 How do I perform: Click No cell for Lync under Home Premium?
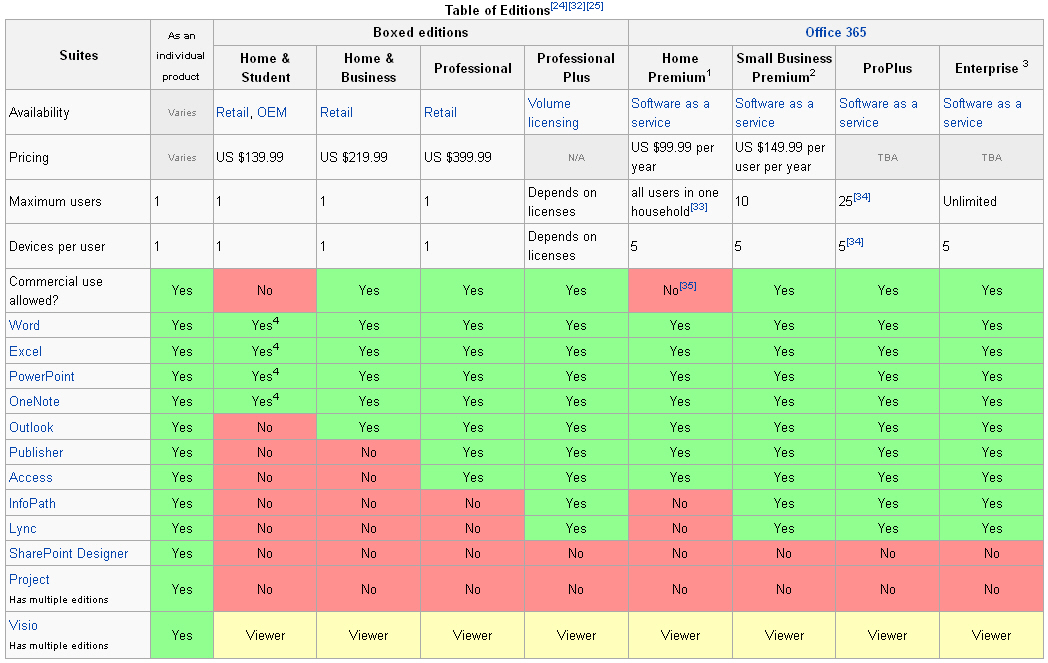680,528
